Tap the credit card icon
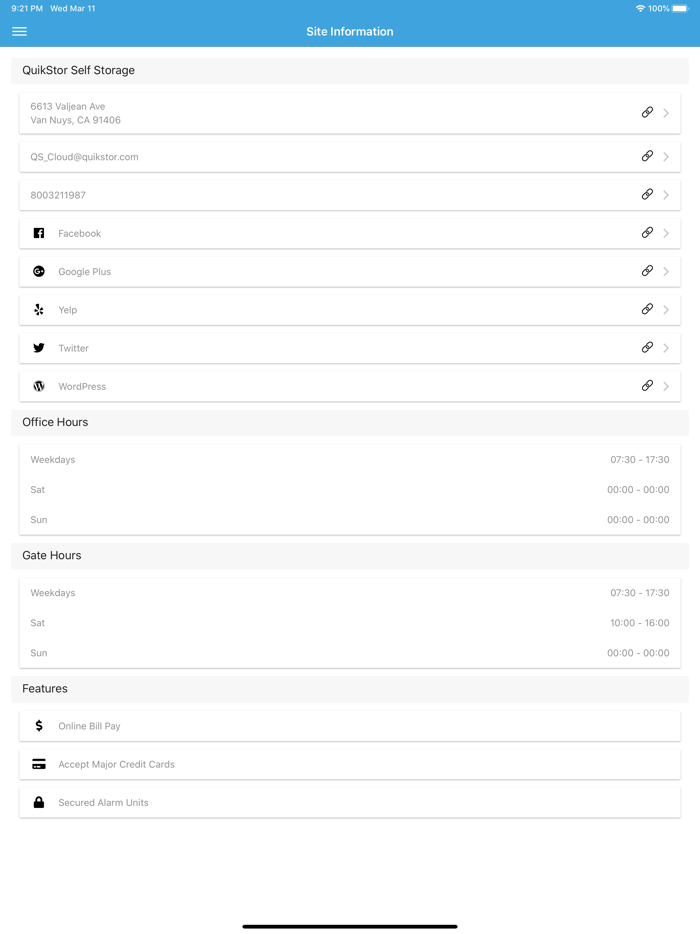Screen dimensions: 700x934 pyautogui.click(x=39, y=764)
